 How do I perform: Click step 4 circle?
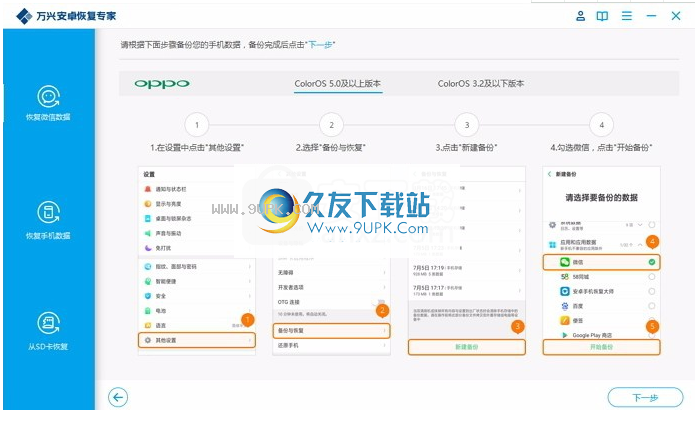(601, 125)
